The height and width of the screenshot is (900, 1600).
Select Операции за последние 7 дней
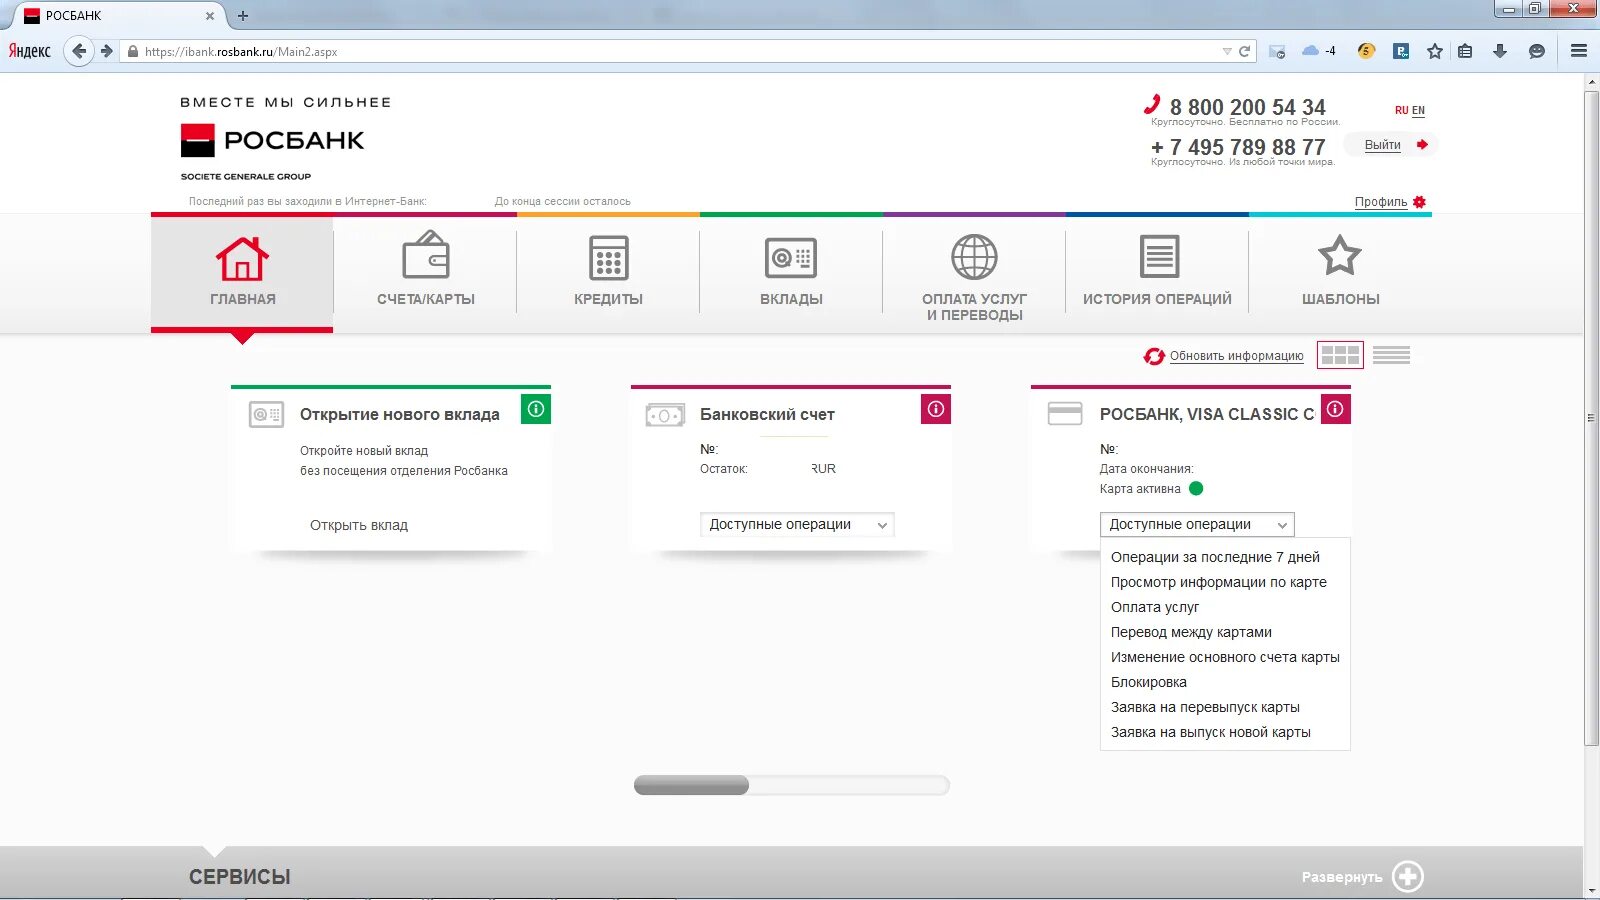[x=1215, y=557]
